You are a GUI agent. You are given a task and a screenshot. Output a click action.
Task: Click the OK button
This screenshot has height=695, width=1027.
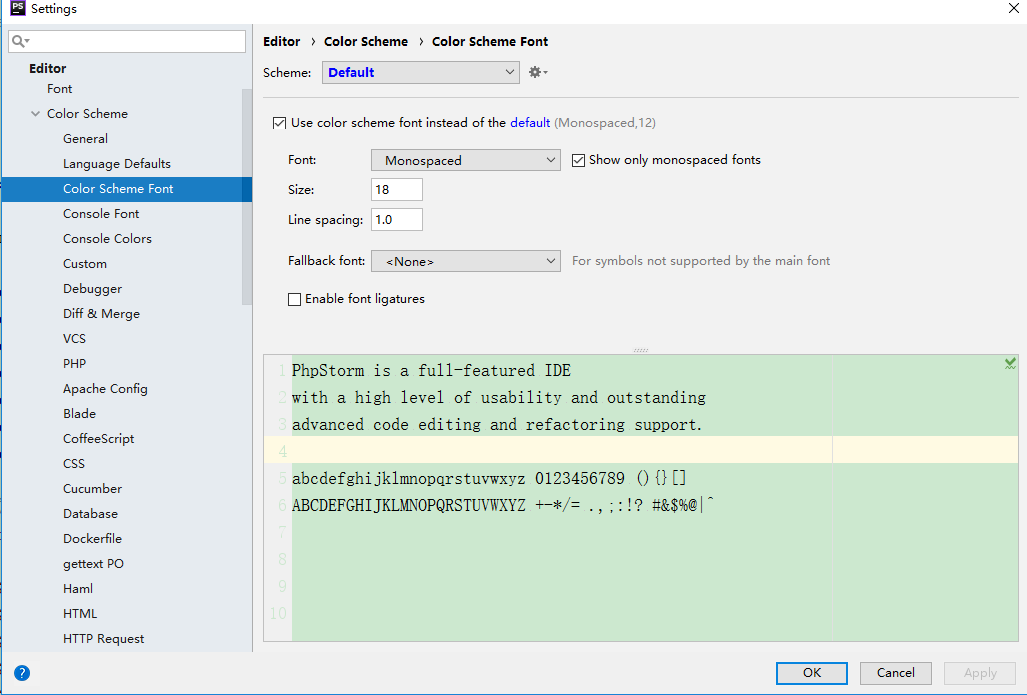click(812, 673)
